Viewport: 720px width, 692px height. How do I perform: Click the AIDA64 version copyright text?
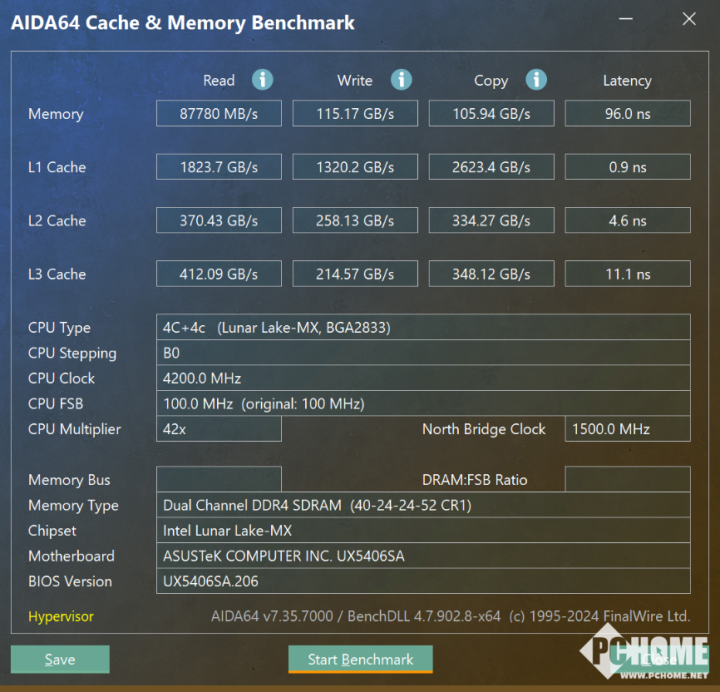pyautogui.click(x=450, y=616)
